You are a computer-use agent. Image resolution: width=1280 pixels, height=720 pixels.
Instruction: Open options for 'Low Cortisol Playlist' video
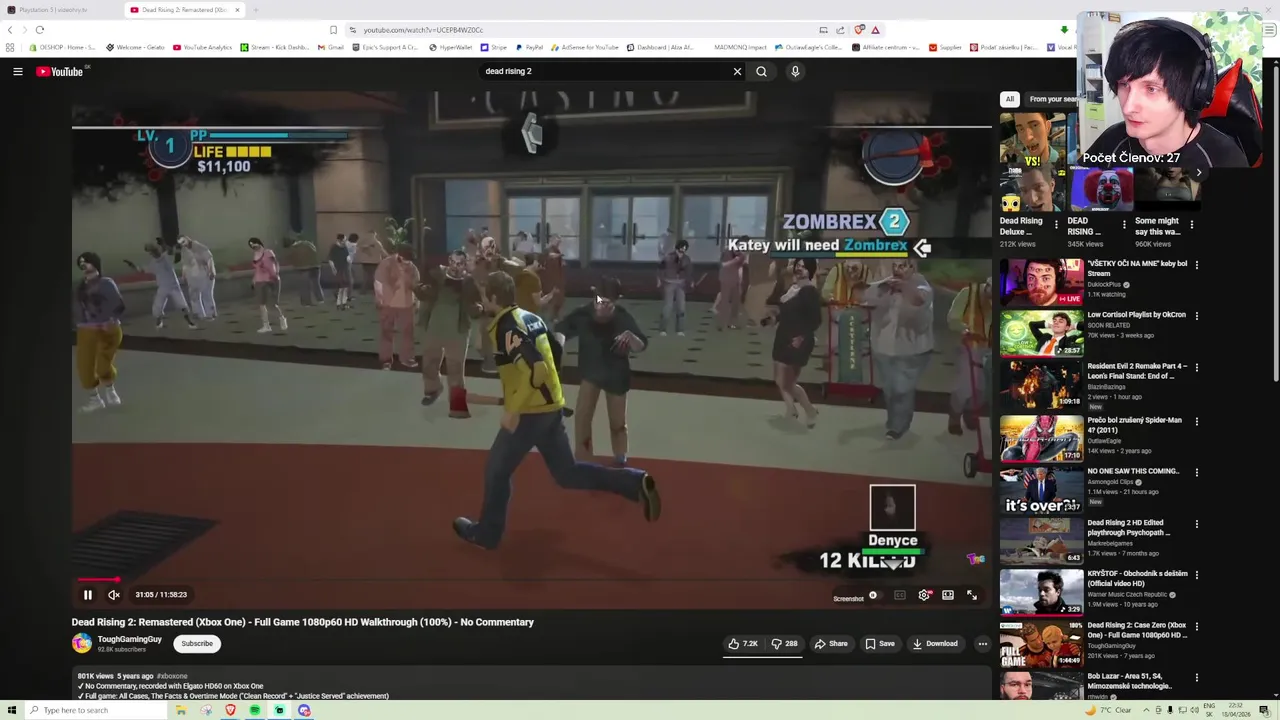(x=1197, y=316)
